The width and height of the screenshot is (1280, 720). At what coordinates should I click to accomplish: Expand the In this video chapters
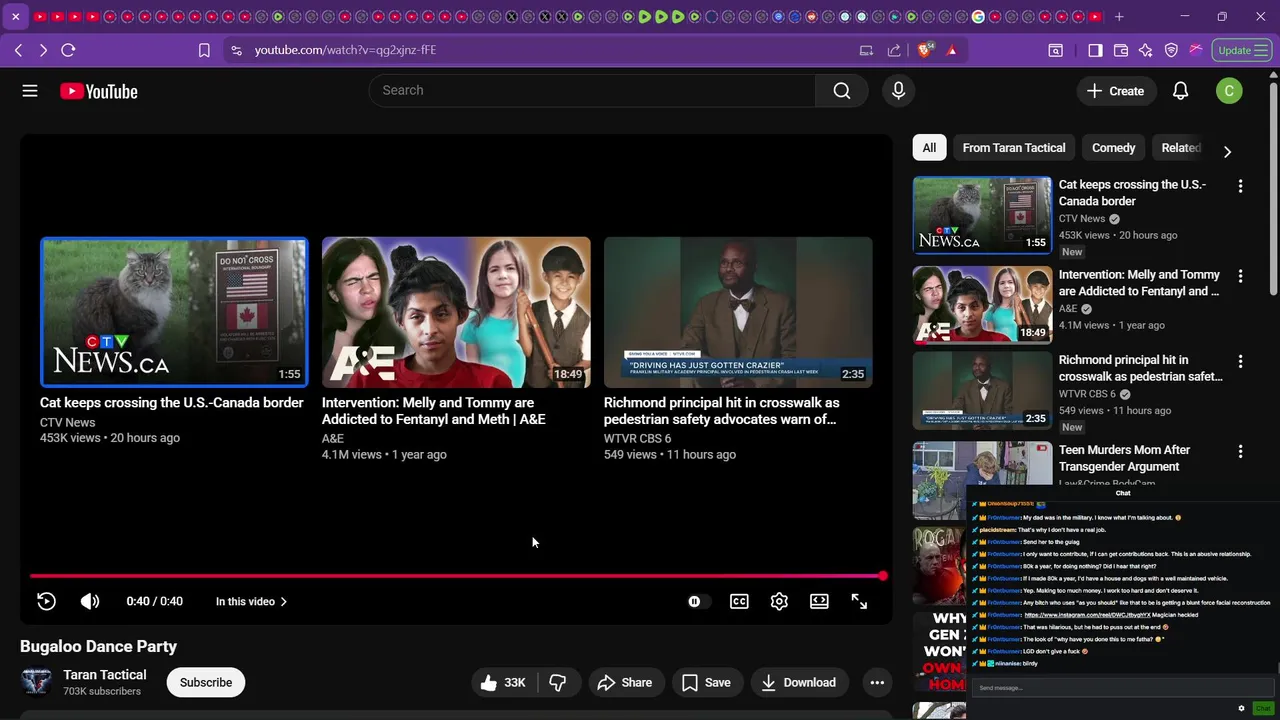[x=251, y=601]
